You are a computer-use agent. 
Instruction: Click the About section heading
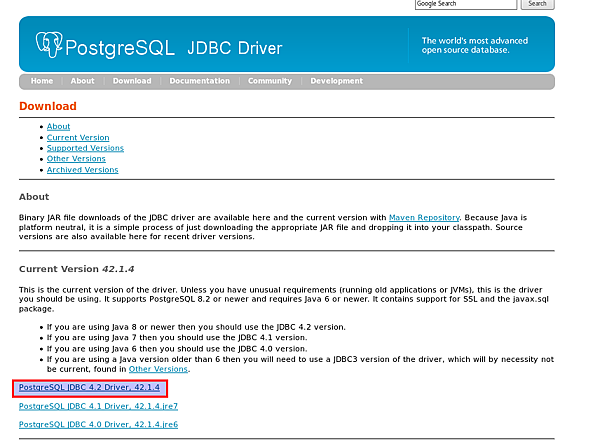(x=34, y=197)
